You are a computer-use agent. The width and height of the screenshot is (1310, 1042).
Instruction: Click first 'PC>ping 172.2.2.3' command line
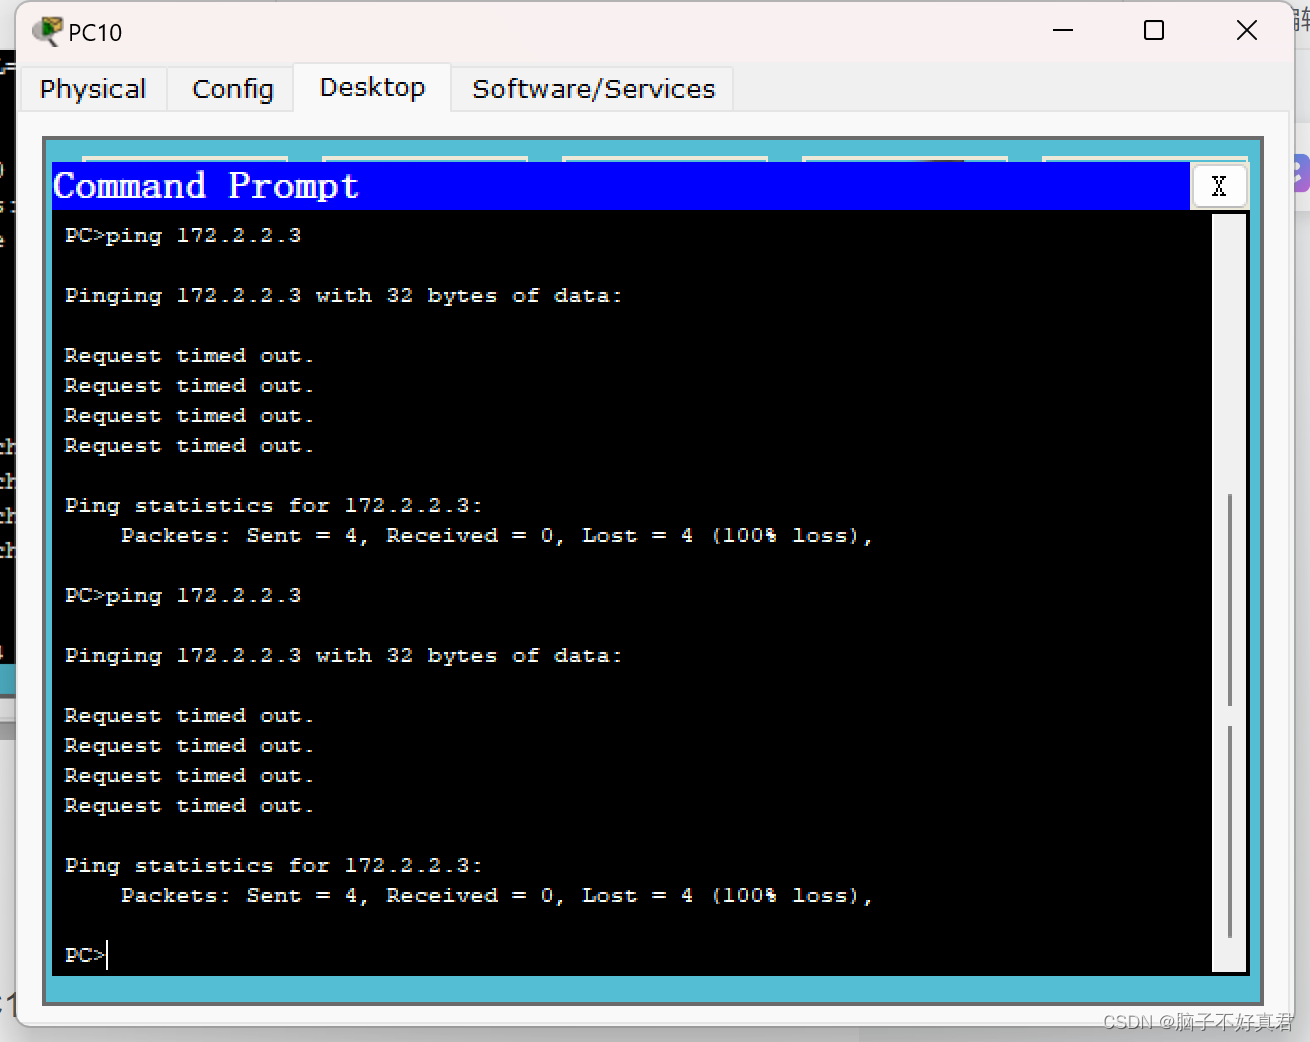tap(183, 236)
